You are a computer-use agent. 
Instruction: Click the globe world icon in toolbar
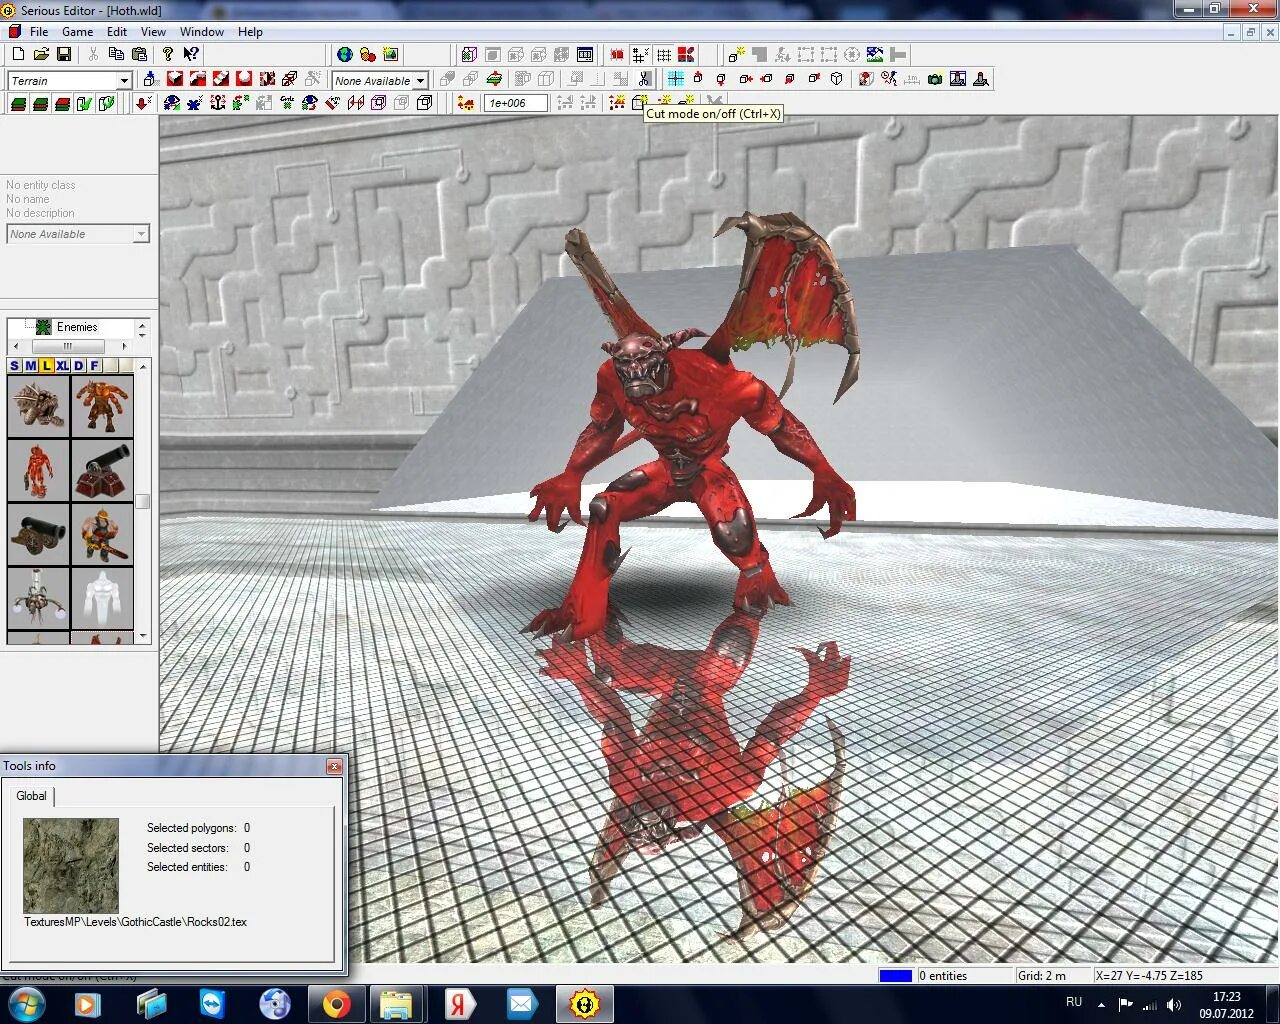[345, 54]
